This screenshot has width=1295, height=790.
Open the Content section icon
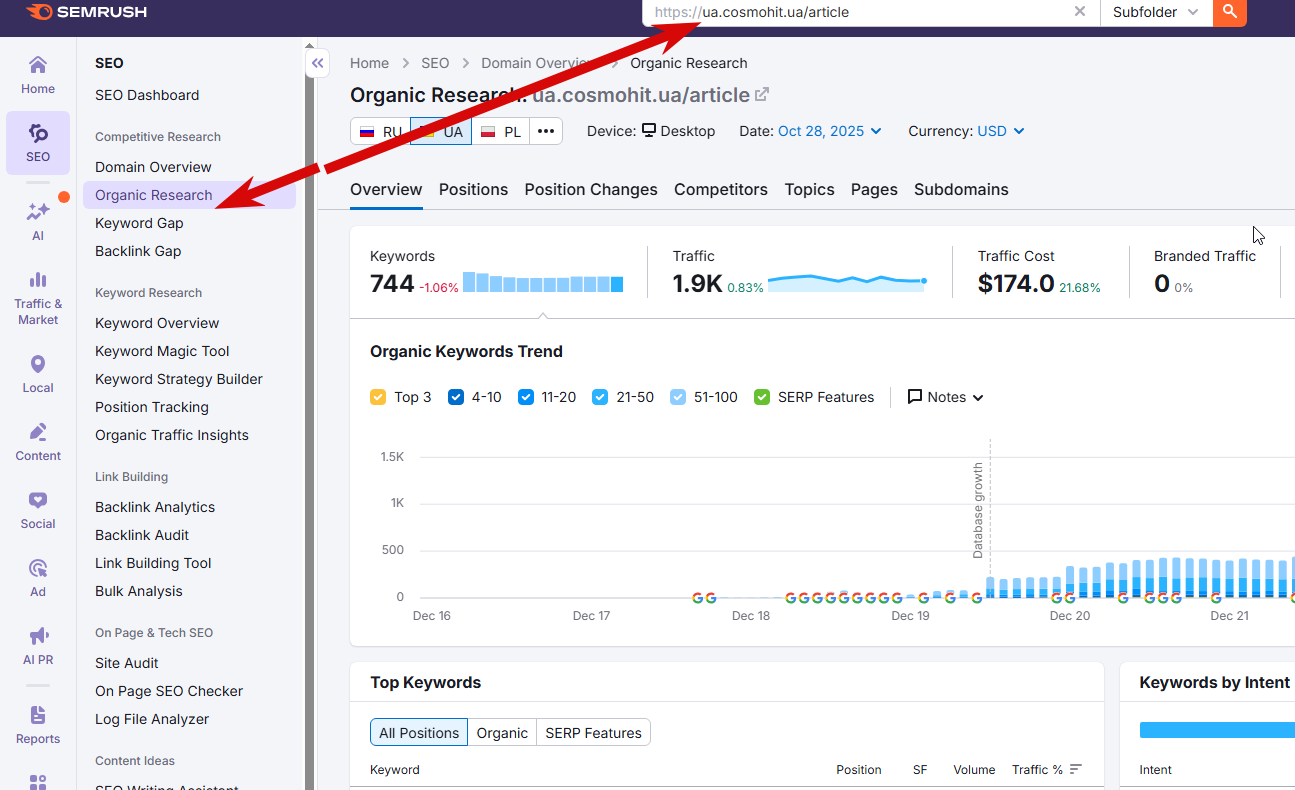38,441
